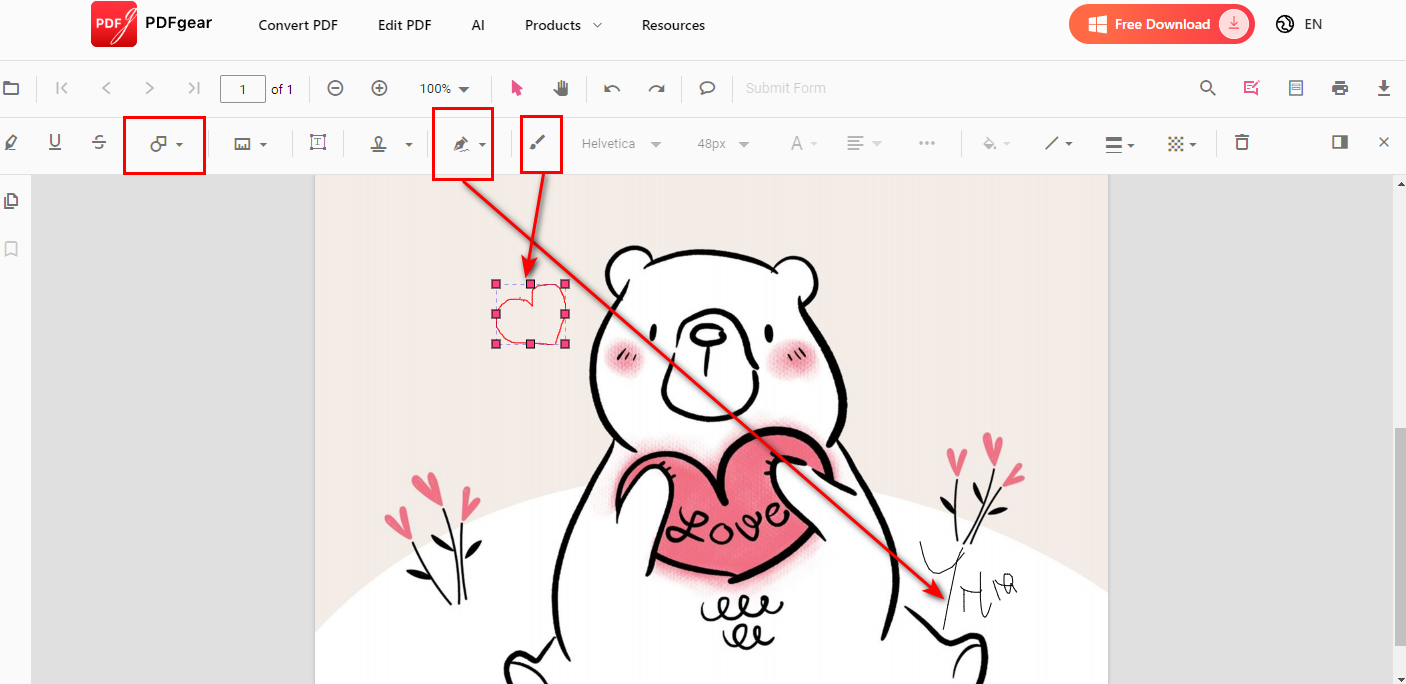Select the Stamp tool

385,143
